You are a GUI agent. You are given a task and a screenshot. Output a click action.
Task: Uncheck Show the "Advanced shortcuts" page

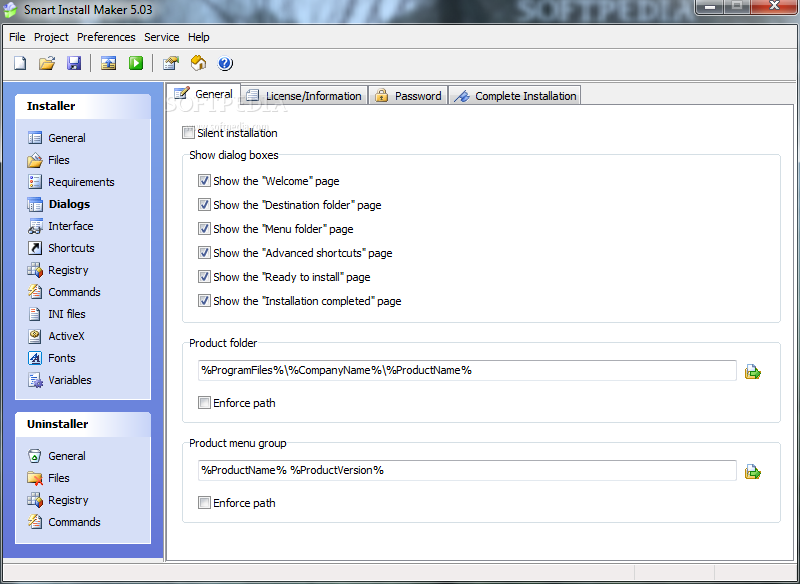point(204,252)
